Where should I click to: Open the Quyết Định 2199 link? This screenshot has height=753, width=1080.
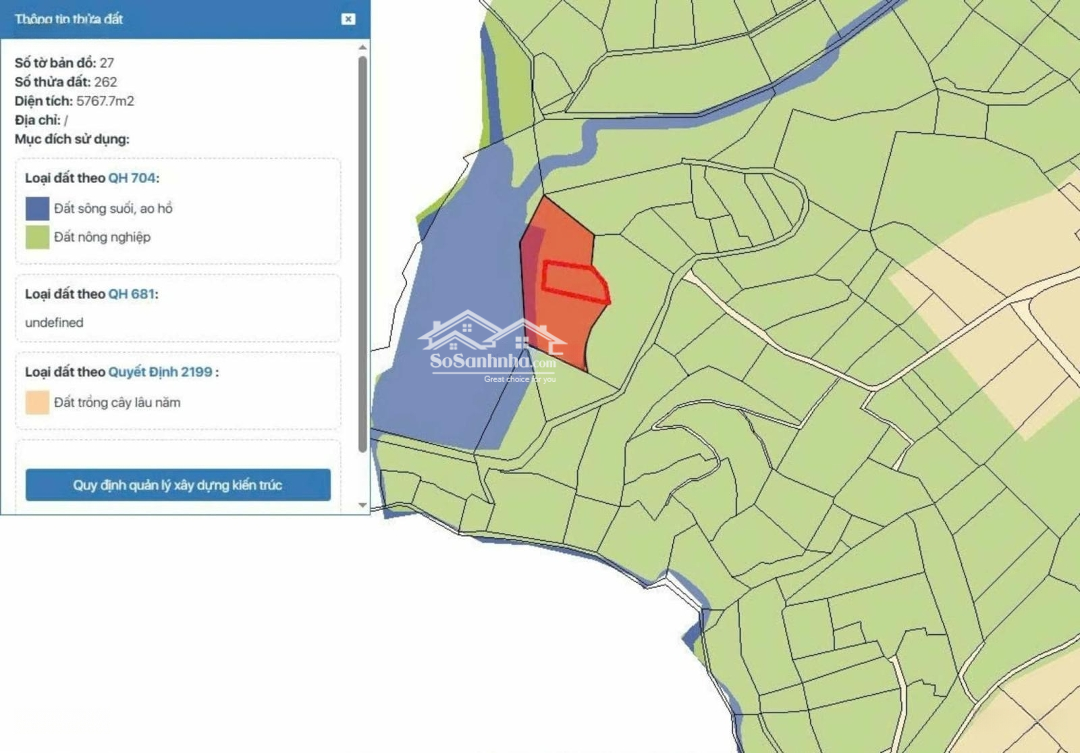tap(160, 372)
